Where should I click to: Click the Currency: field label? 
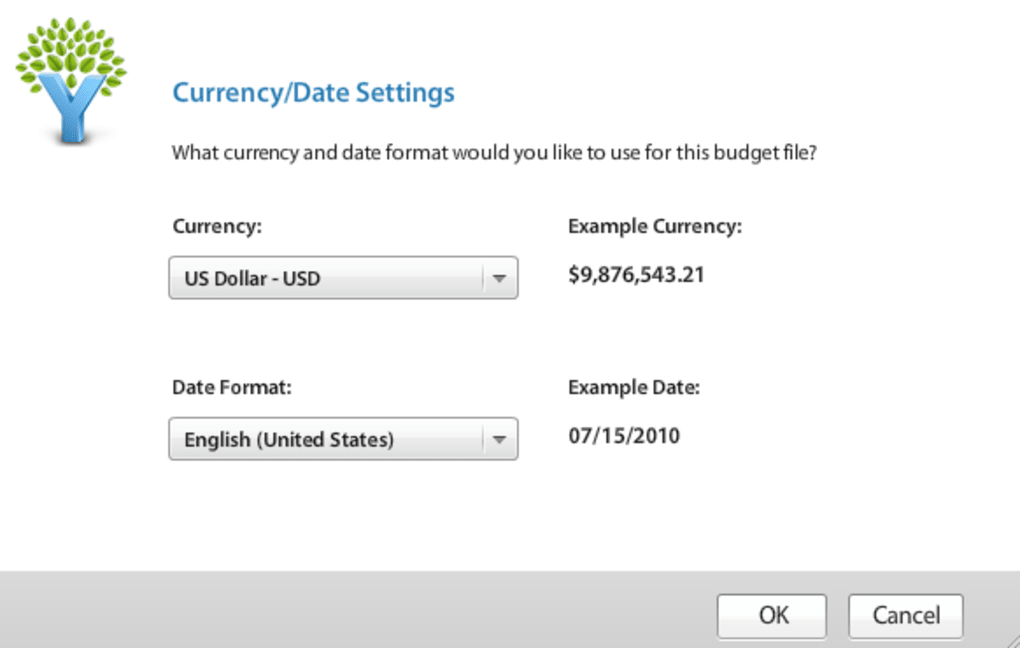pos(217,226)
